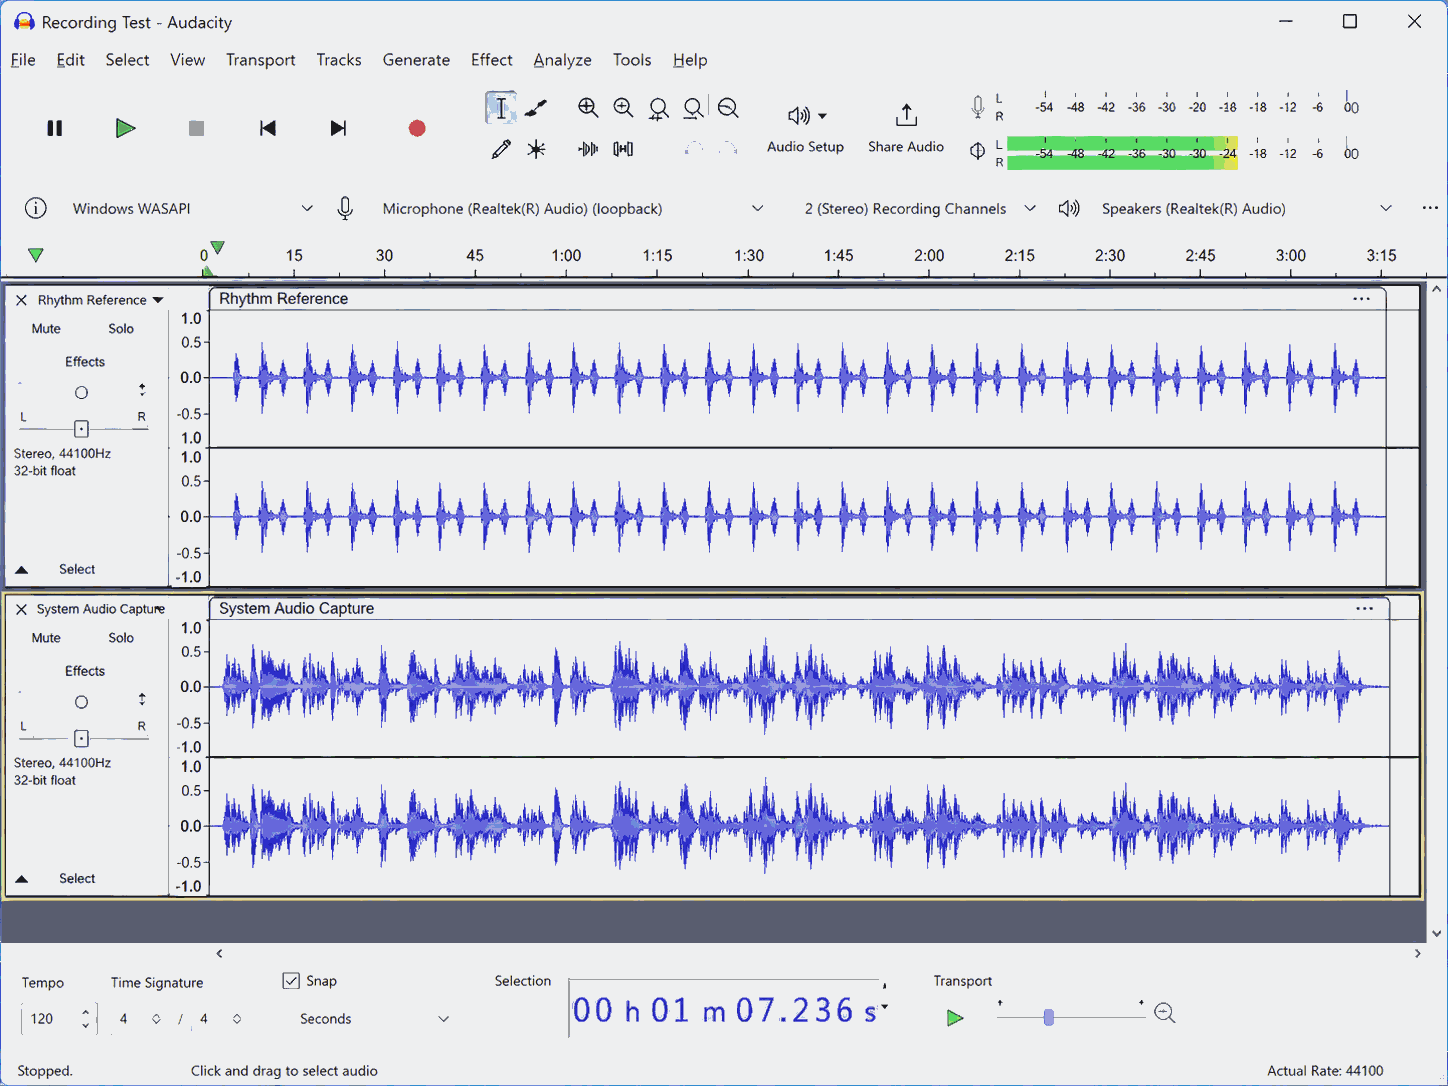1448x1086 pixels.
Task: Open the Effect menu
Action: (492, 60)
